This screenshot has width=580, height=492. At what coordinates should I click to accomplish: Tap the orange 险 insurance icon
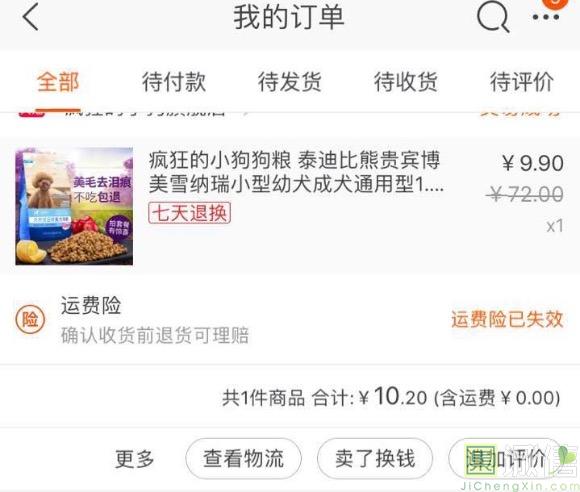(x=30, y=319)
